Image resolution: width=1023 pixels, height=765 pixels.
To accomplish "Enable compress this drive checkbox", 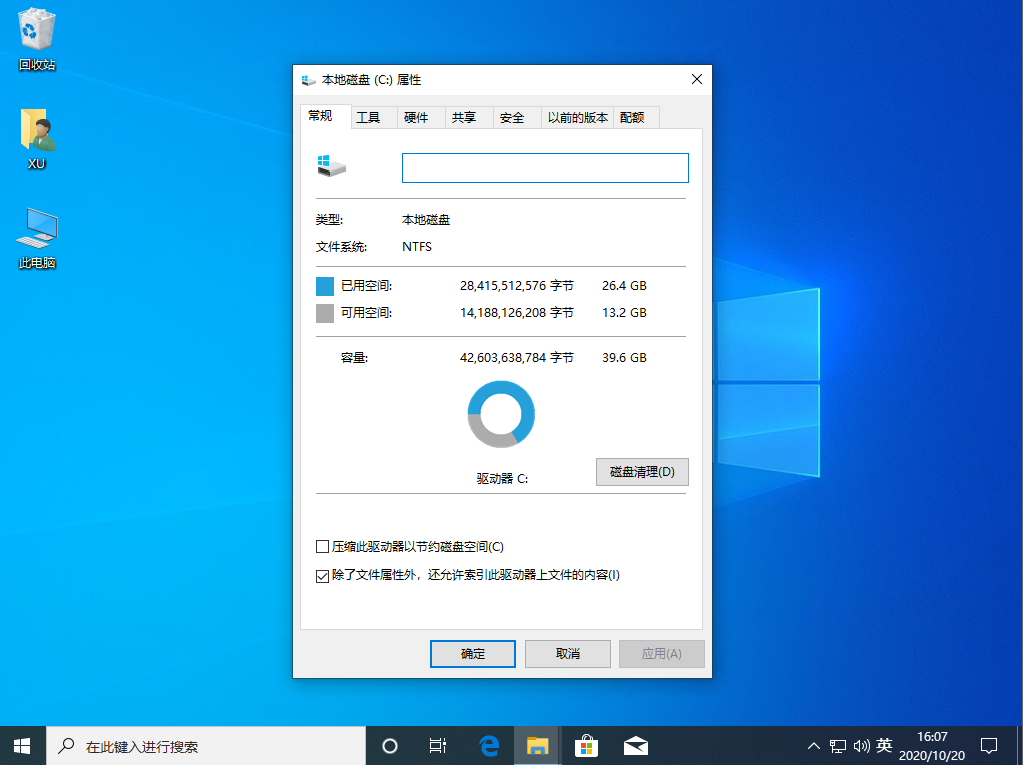I will 322,547.
